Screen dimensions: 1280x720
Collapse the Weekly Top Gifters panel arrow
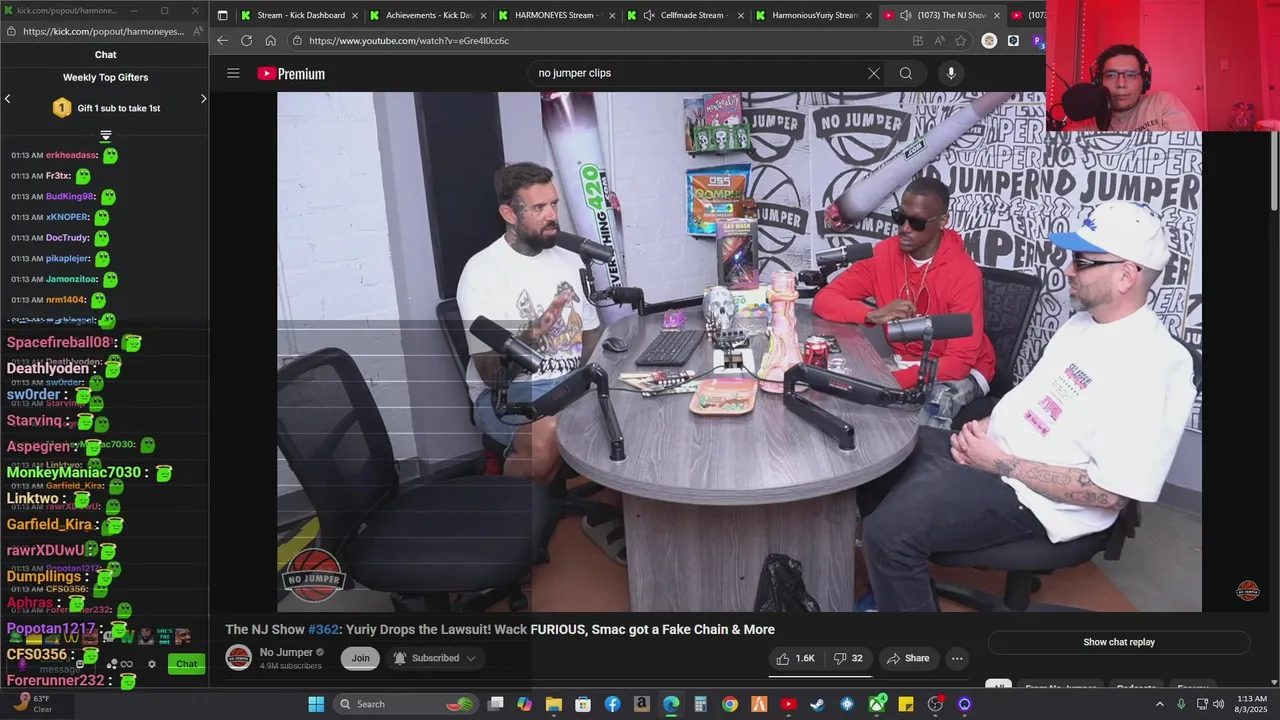pos(105,136)
